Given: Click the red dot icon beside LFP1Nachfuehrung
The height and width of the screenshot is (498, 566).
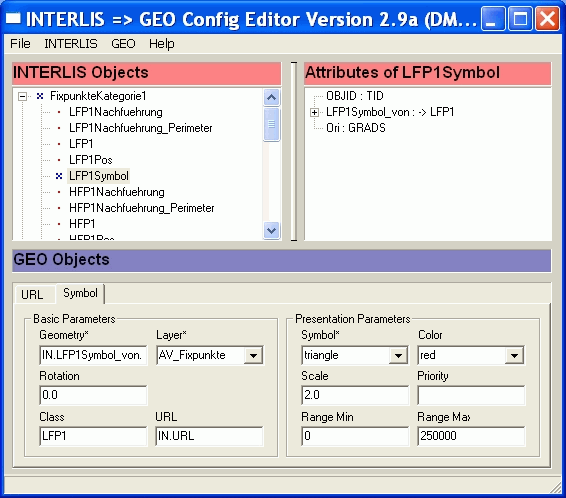Looking at the screenshot, I should click(x=59, y=112).
